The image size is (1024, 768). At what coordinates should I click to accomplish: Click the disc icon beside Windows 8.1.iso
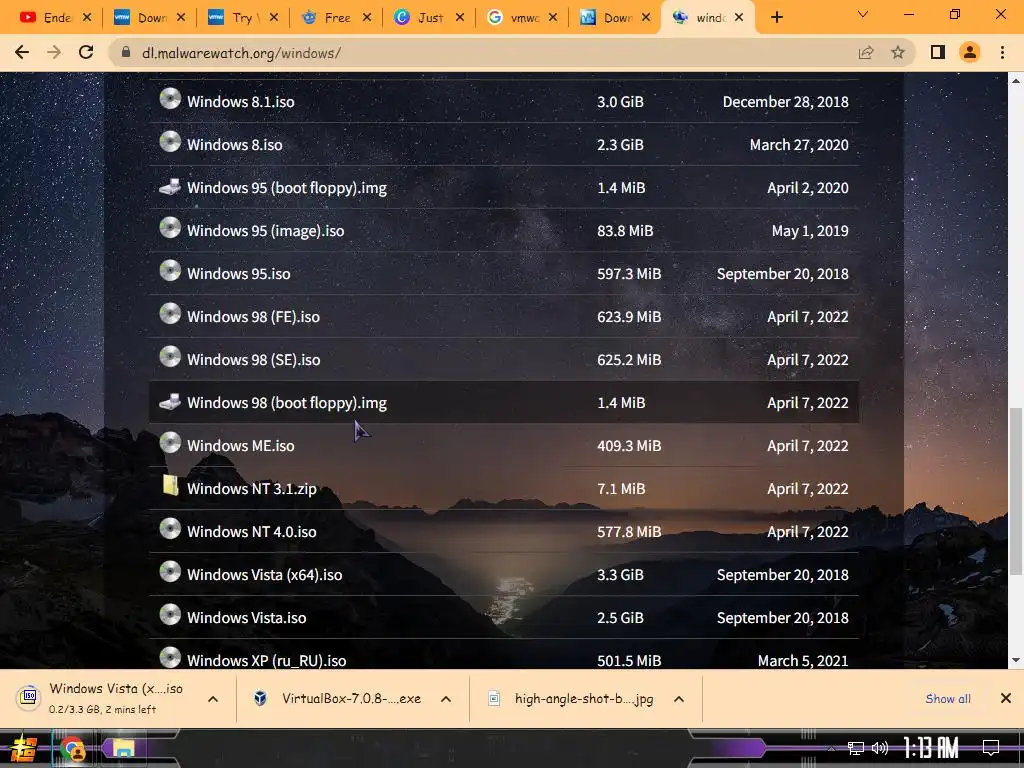click(170, 99)
